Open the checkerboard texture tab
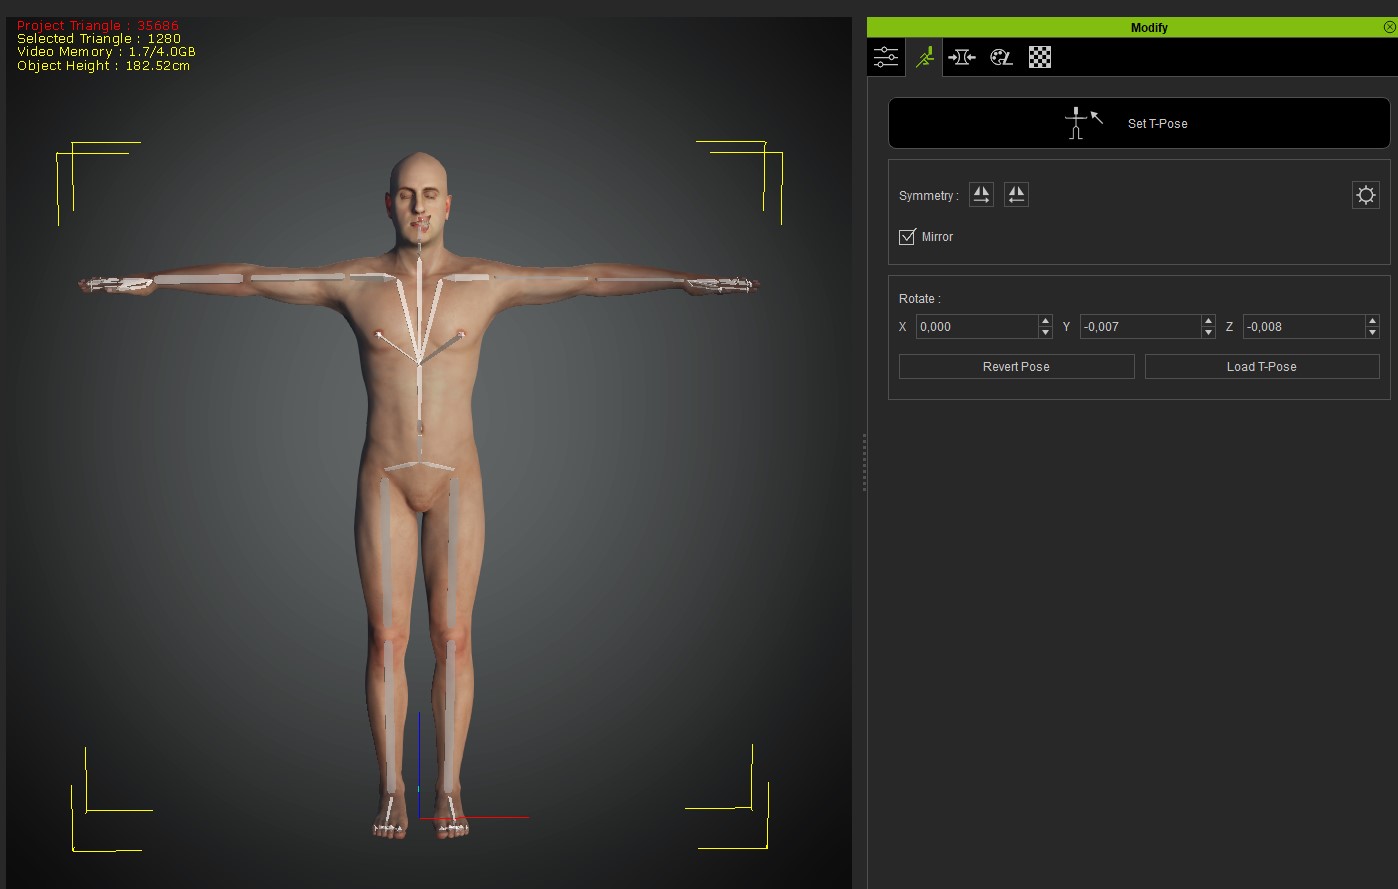Viewport: 1398px width, 889px height. (1040, 58)
